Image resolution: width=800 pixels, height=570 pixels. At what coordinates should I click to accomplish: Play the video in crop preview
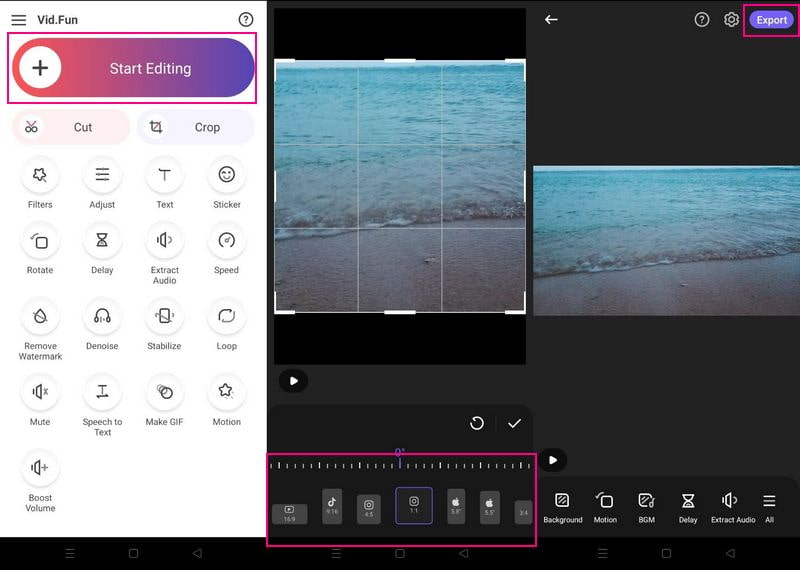pyautogui.click(x=293, y=380)
